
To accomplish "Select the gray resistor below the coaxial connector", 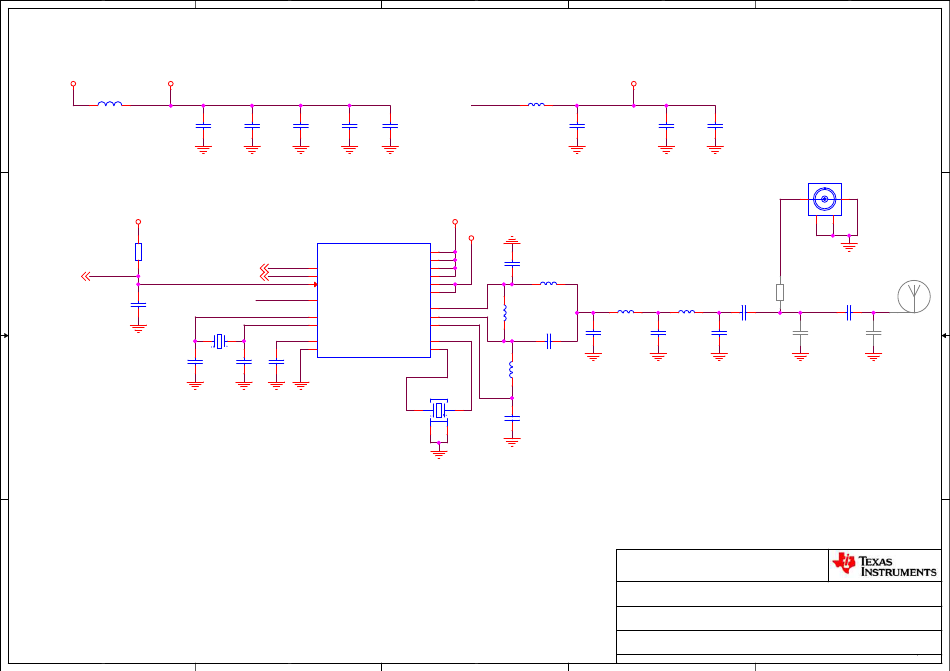I will click(x=780, y=293).
